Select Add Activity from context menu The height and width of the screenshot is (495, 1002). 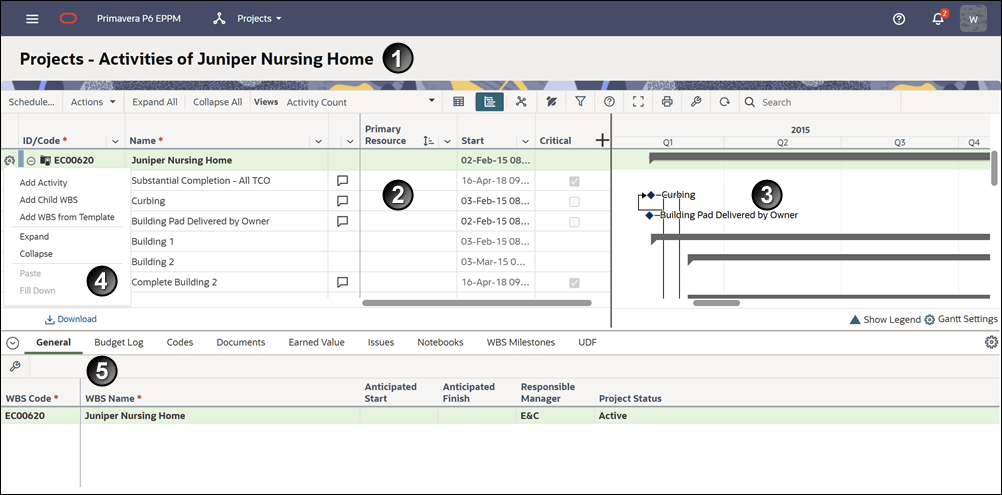click(43, 183)
